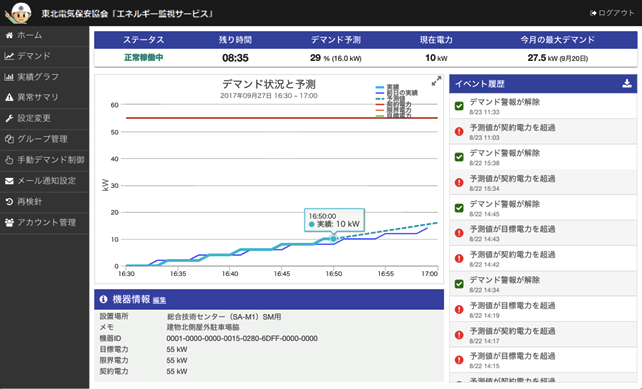Toggle the orange 限界電力 legend swatch
The image size is (642, 389).
click(380, 110)
